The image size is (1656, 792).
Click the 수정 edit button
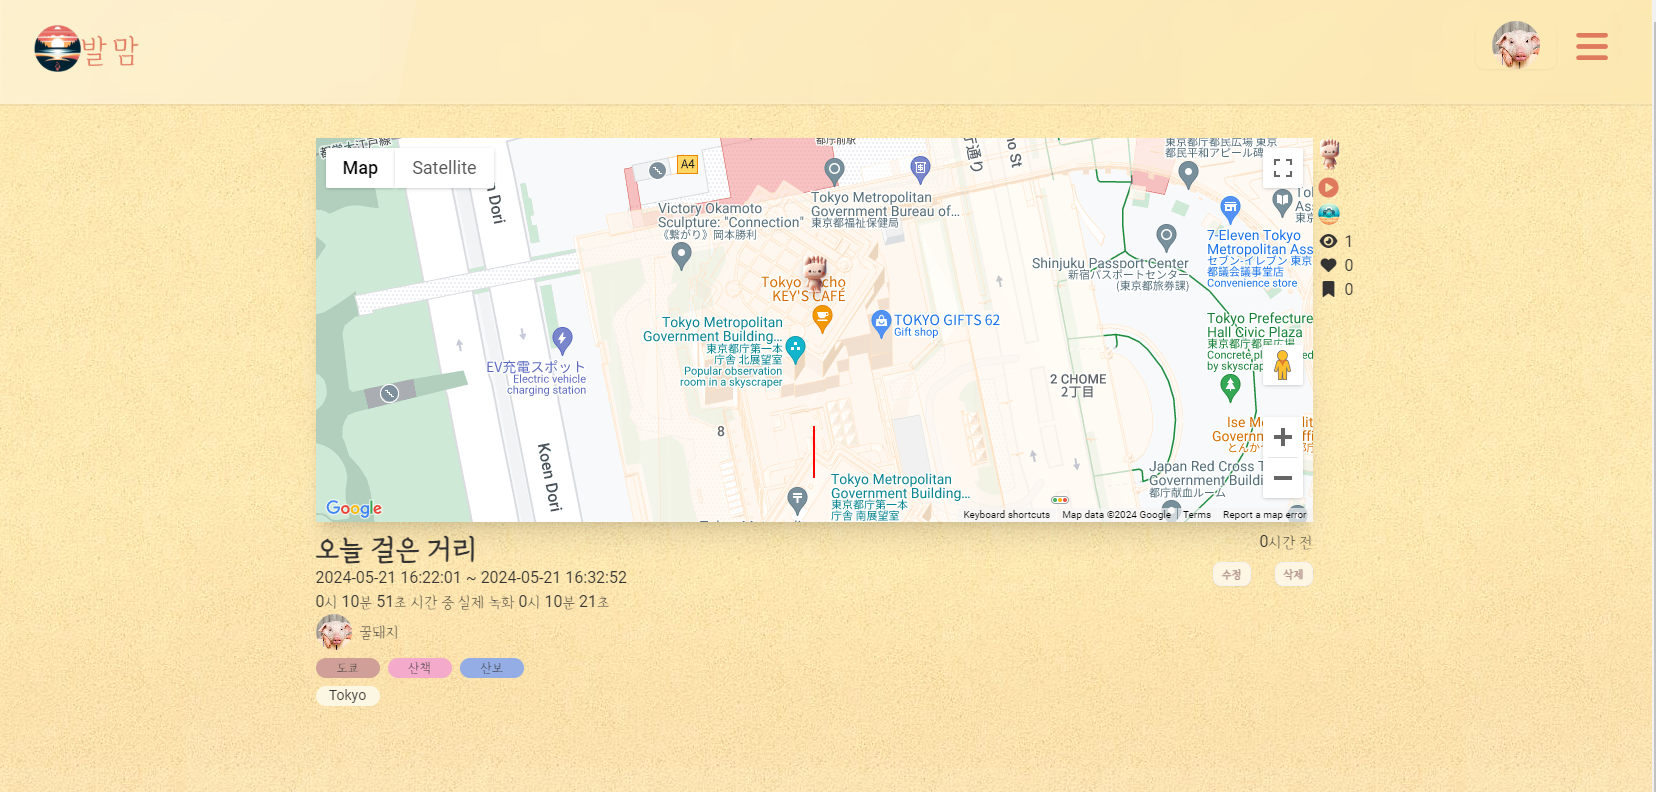[1232, 574]
